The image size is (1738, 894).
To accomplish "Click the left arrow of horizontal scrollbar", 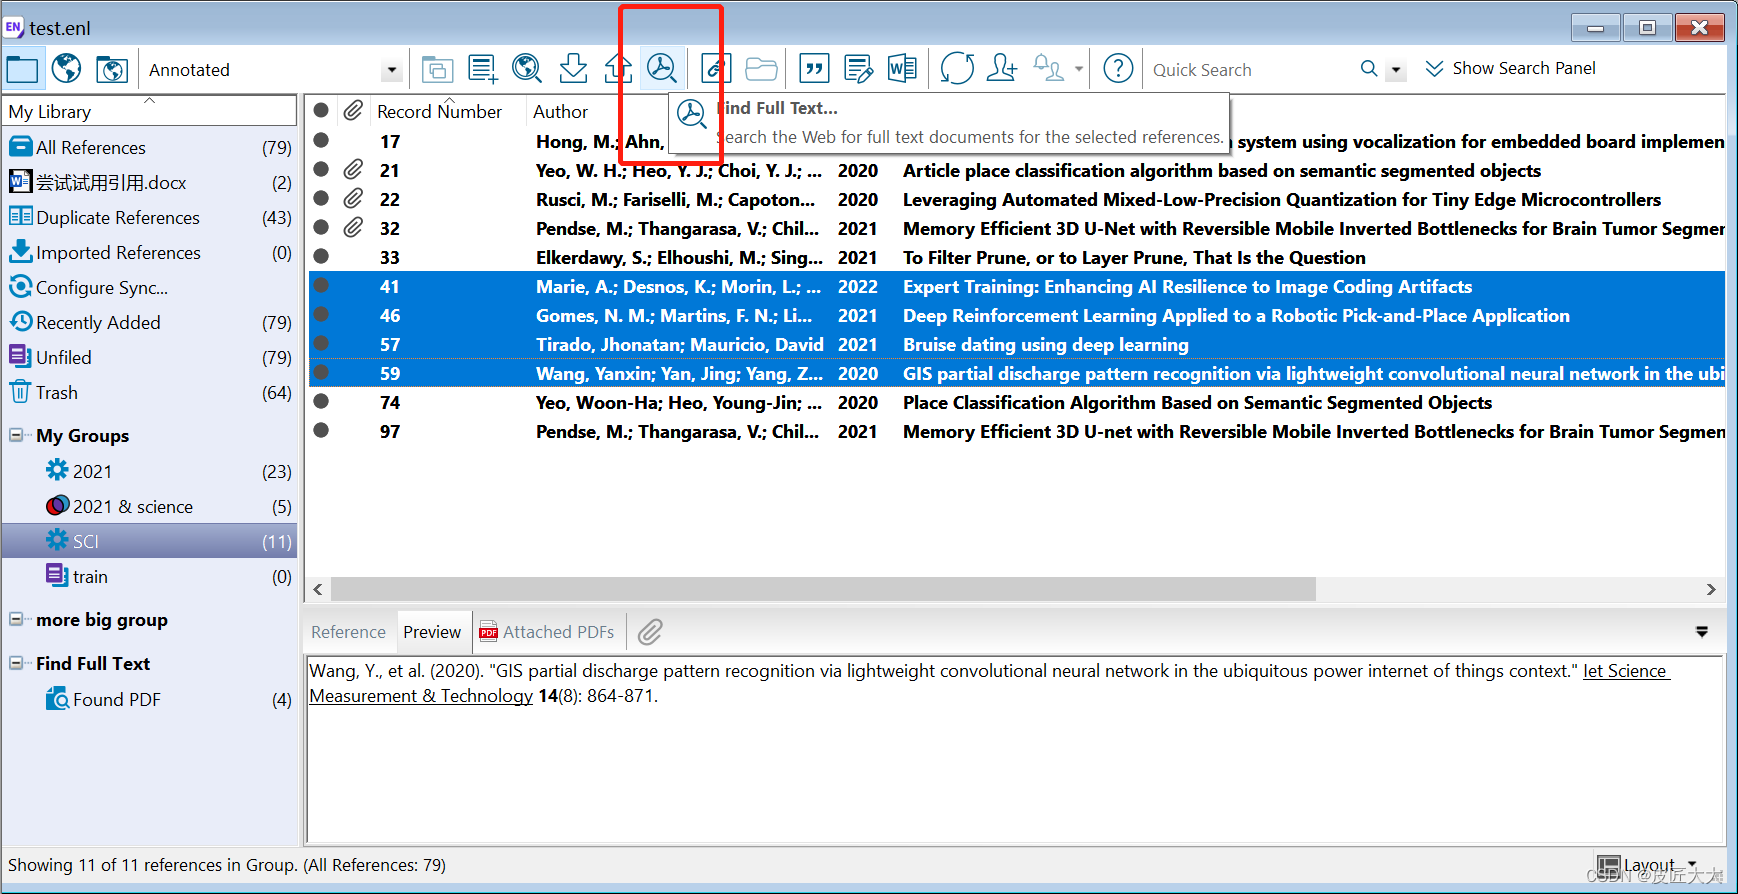I will click(x=318, y=590).
